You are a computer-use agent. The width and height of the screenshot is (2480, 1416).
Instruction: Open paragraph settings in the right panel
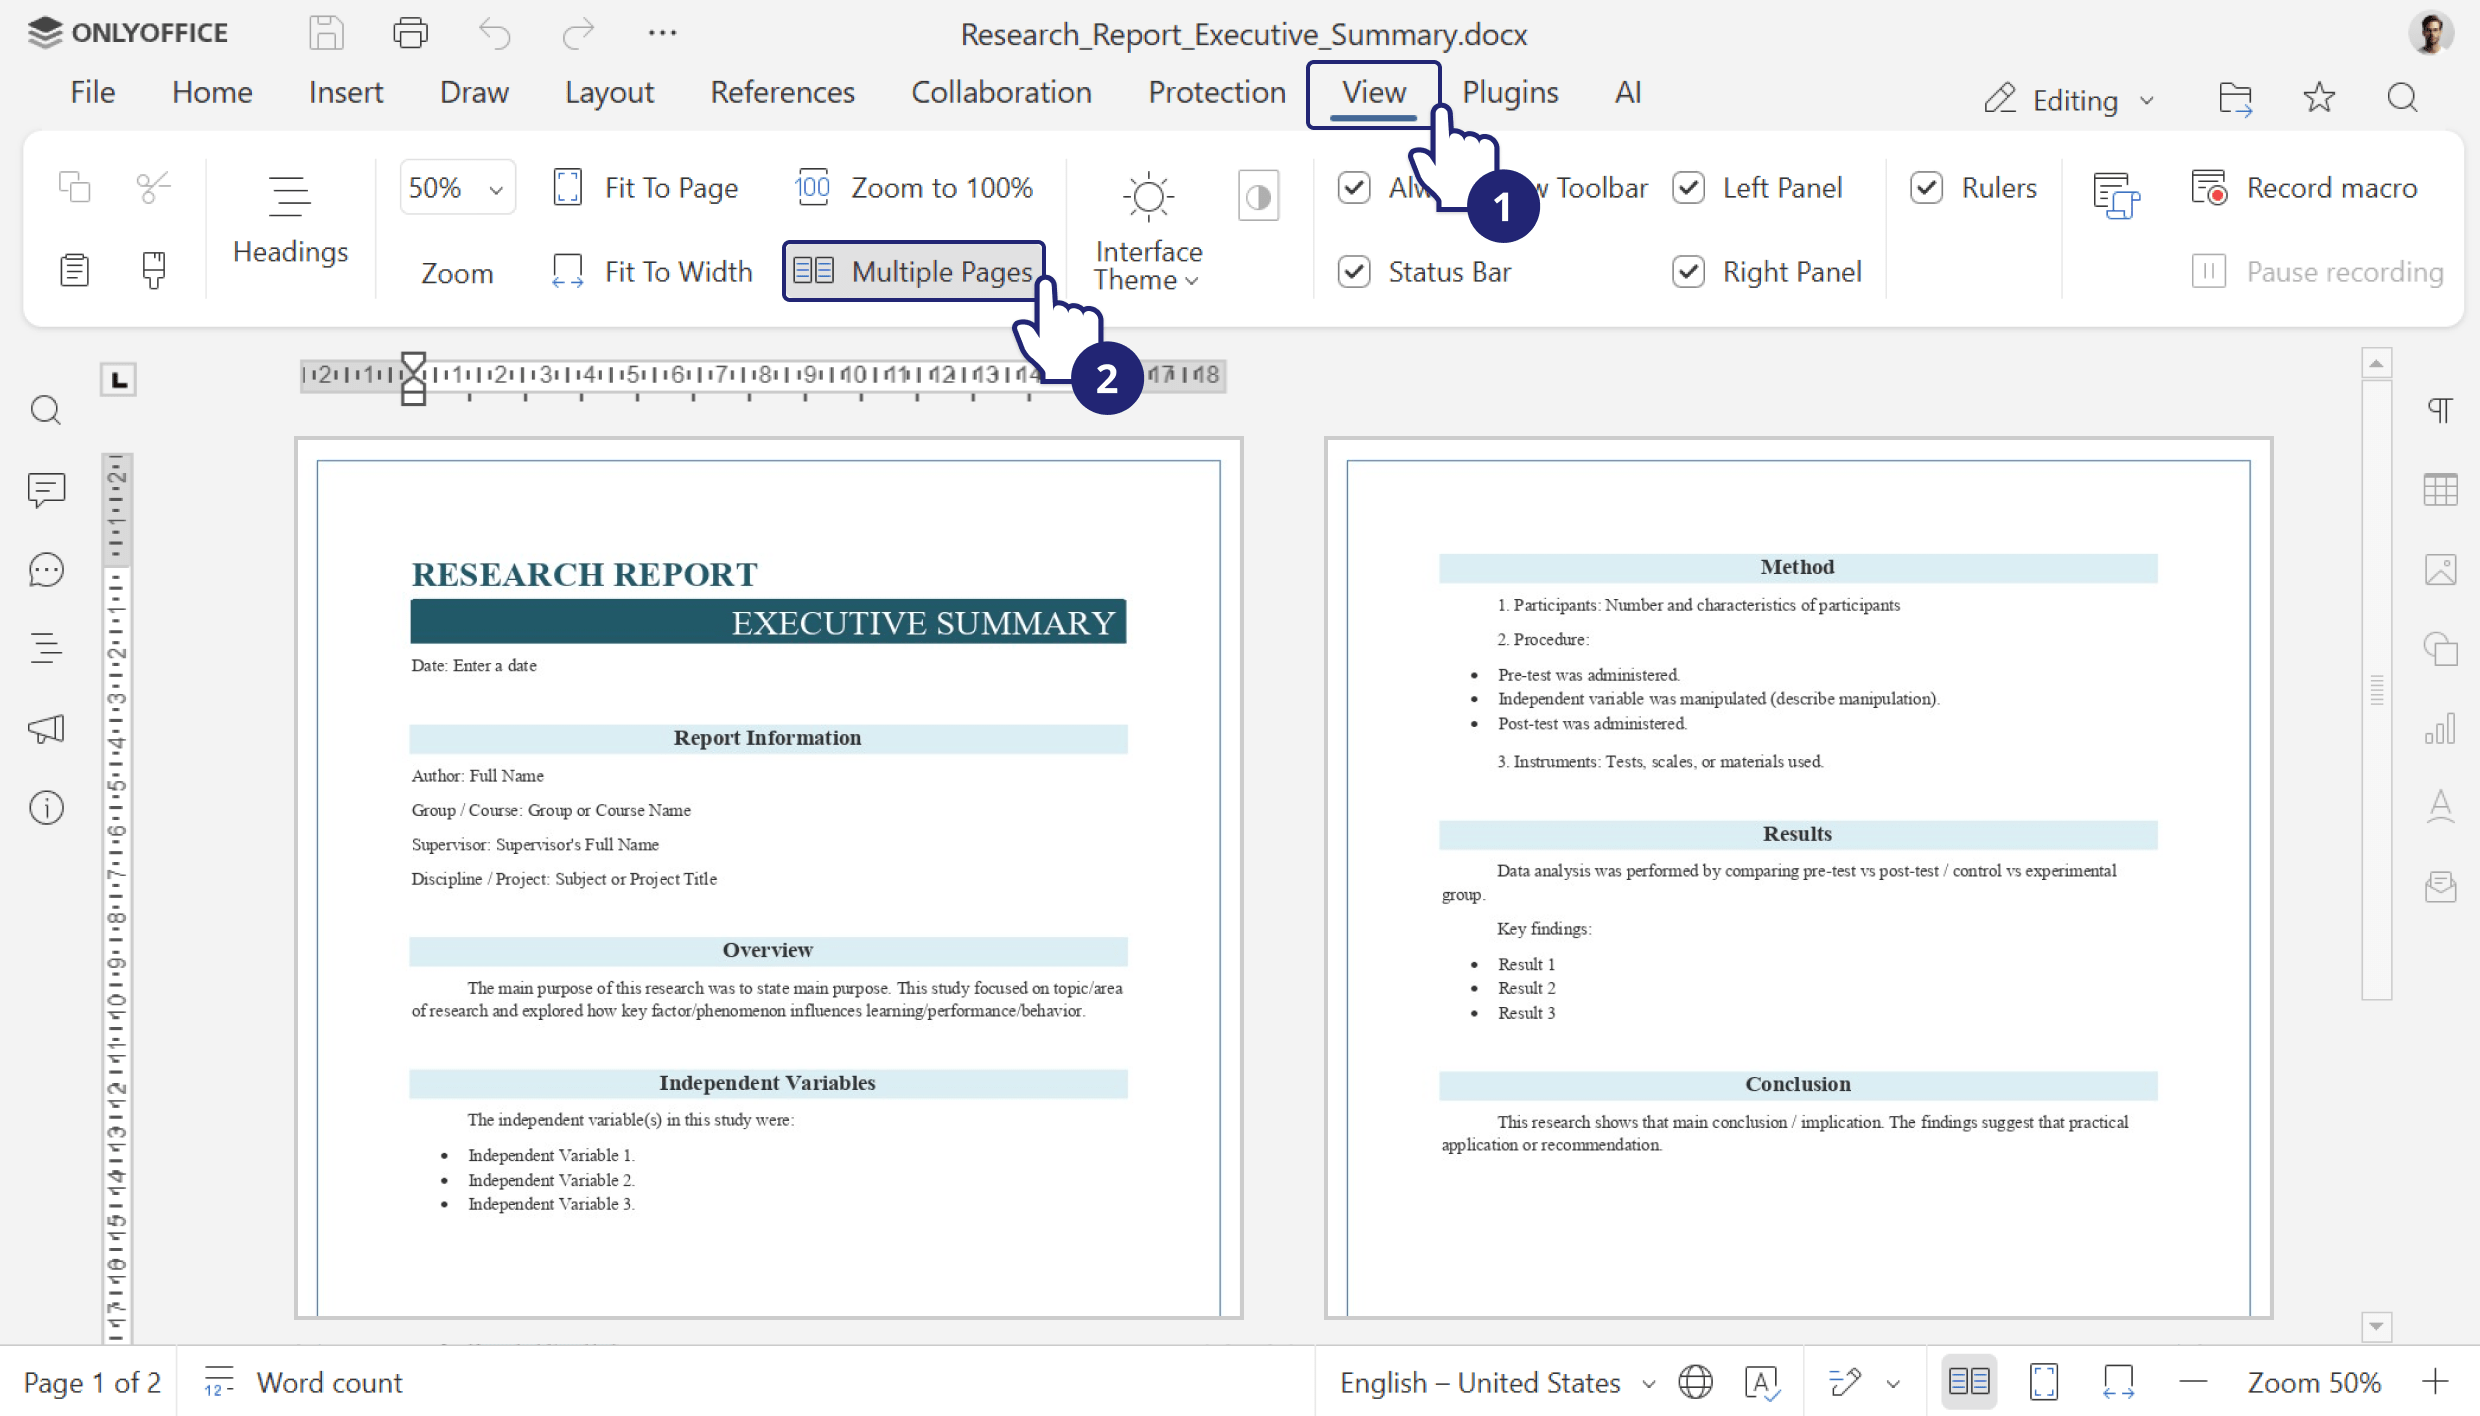(2441, 410)
